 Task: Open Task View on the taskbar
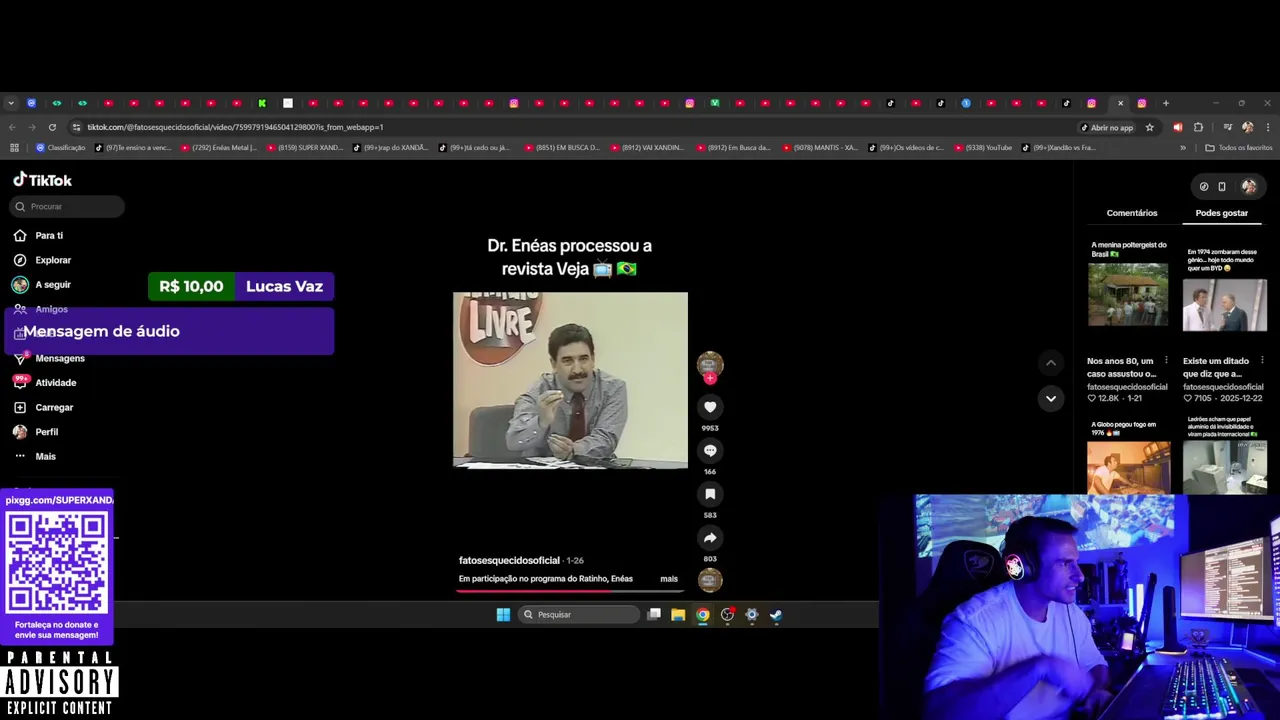pyautogui.click(x=654, y=615)
